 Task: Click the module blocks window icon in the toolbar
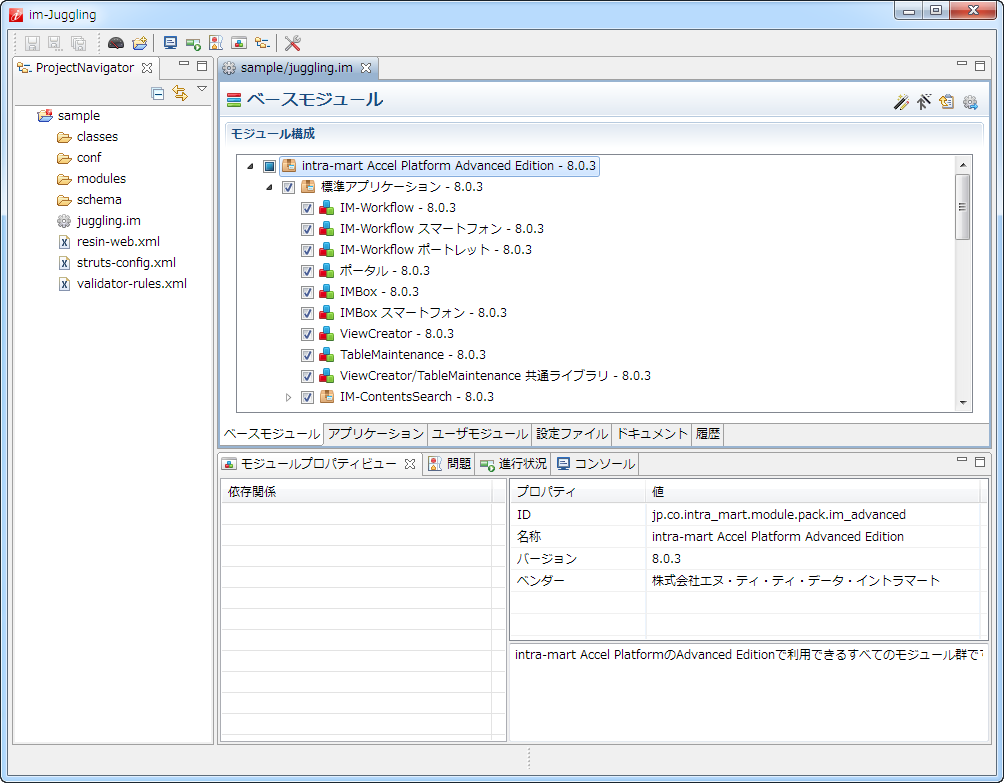click(x=239, y=43)
